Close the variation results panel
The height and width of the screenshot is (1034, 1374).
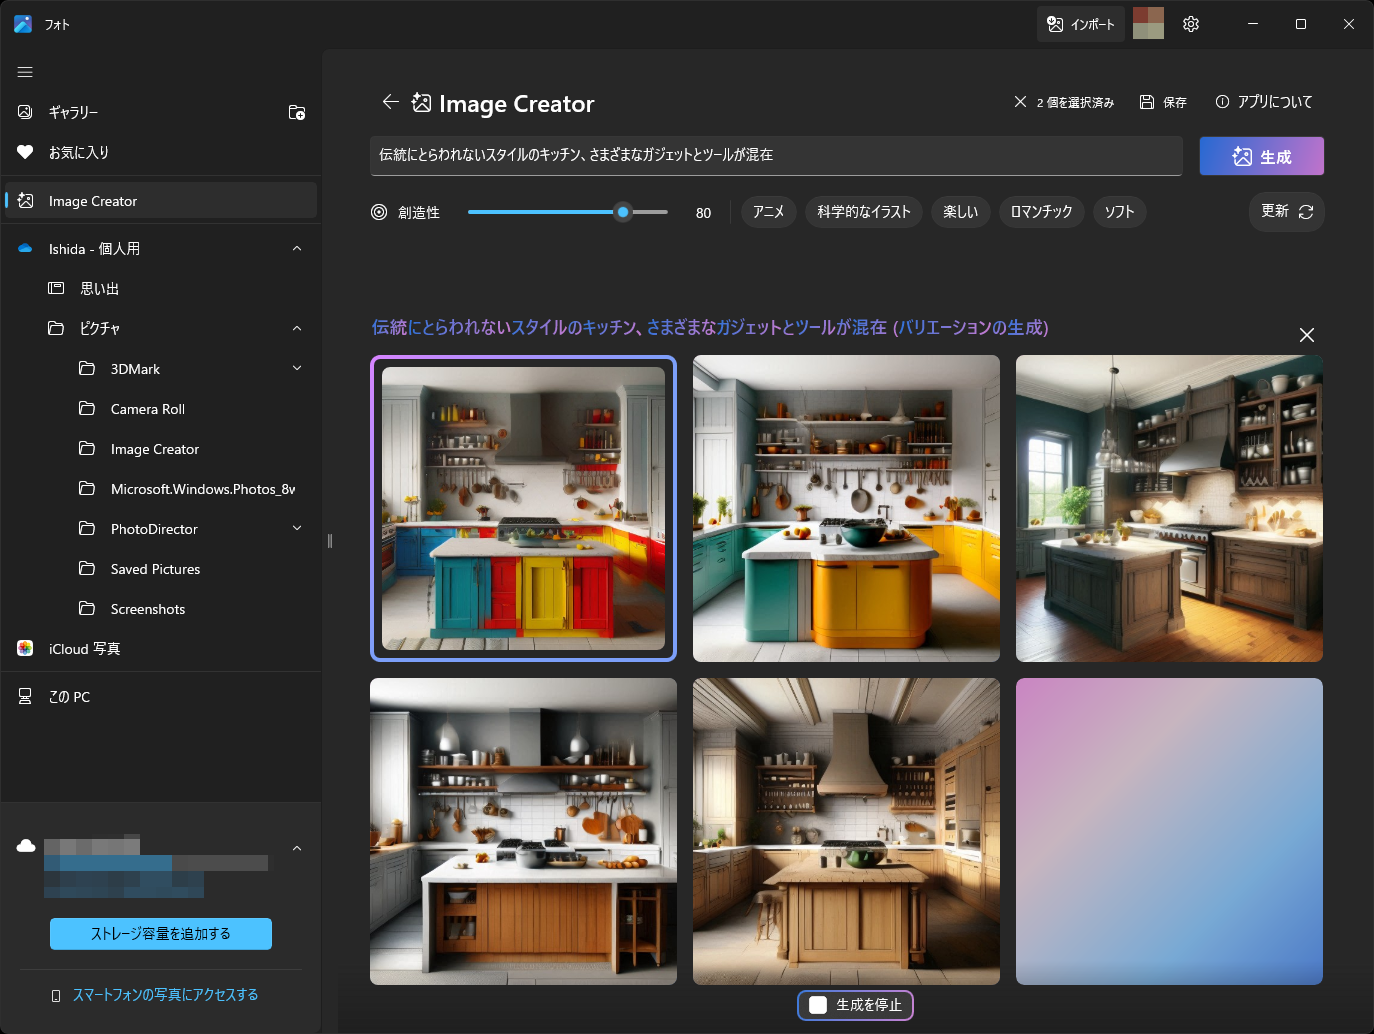1307,335
